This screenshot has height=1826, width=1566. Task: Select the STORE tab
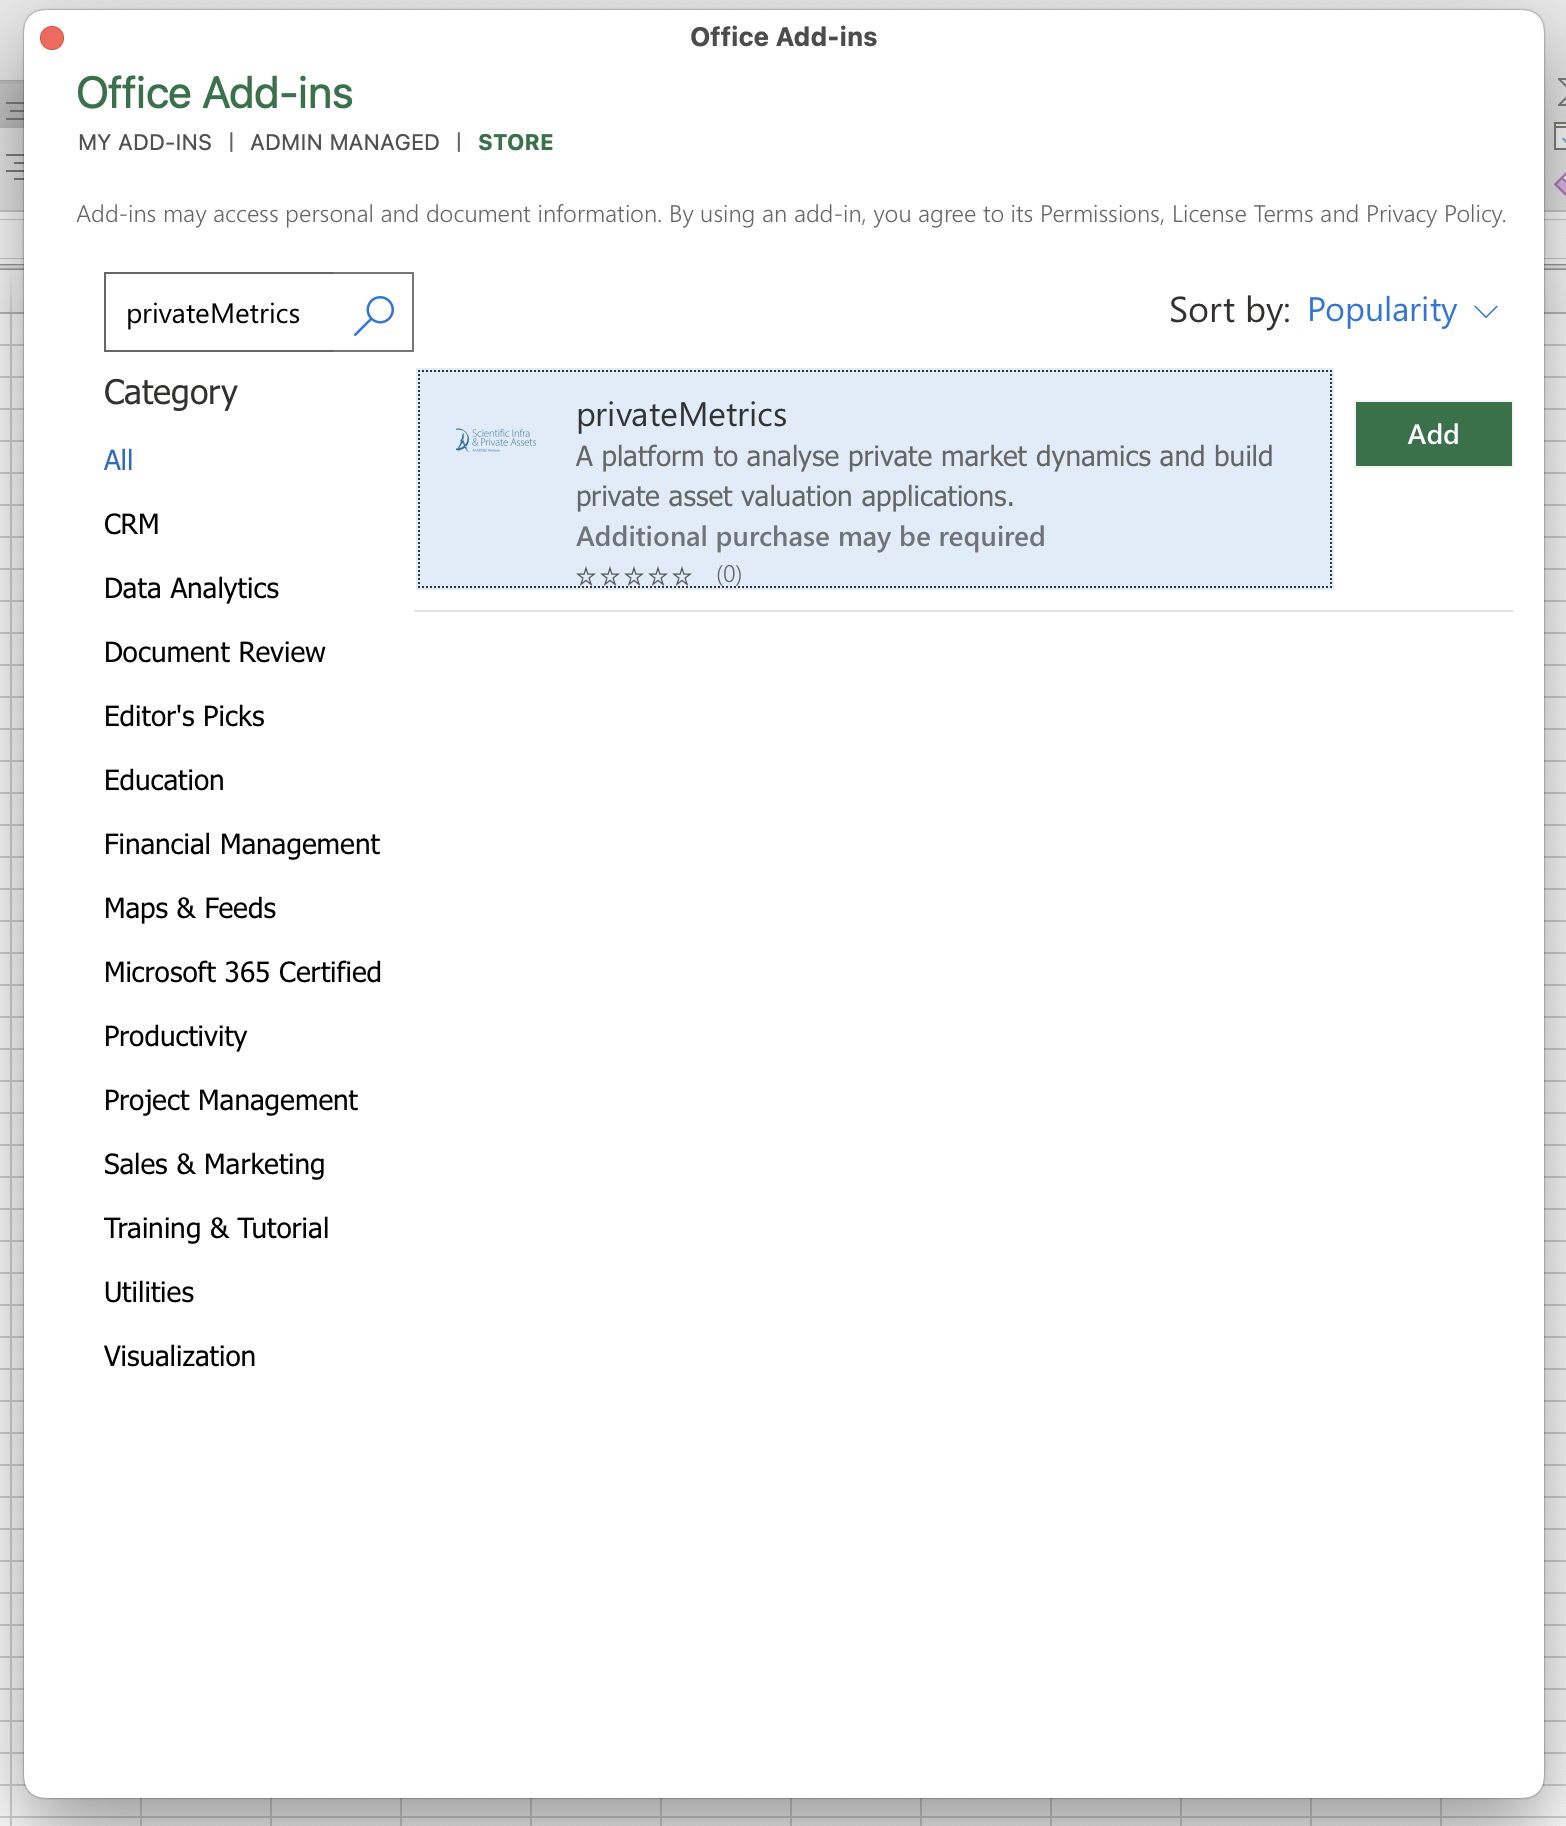[x=515, y=142]
